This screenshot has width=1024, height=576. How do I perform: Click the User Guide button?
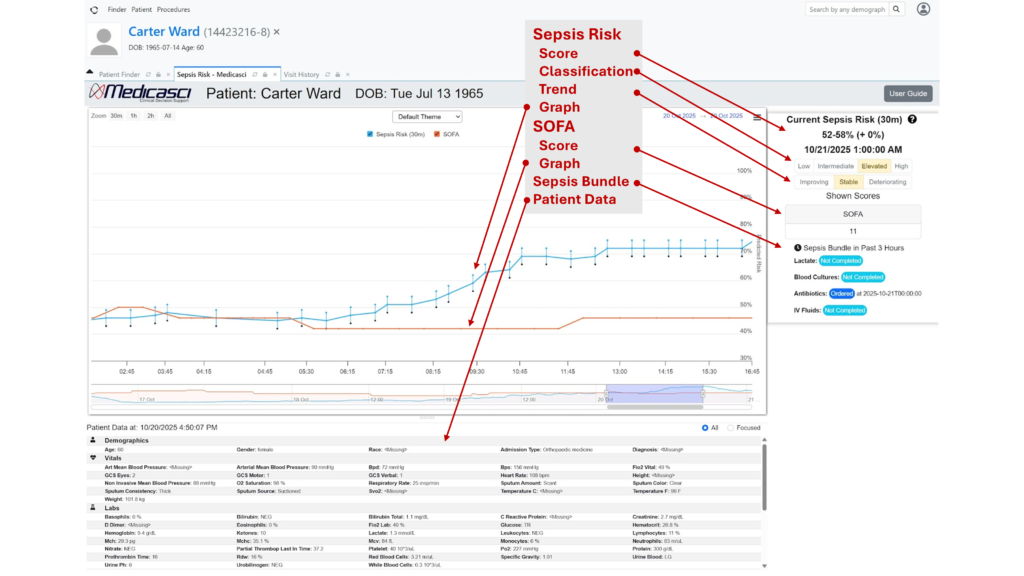click(x=908, y=94)
